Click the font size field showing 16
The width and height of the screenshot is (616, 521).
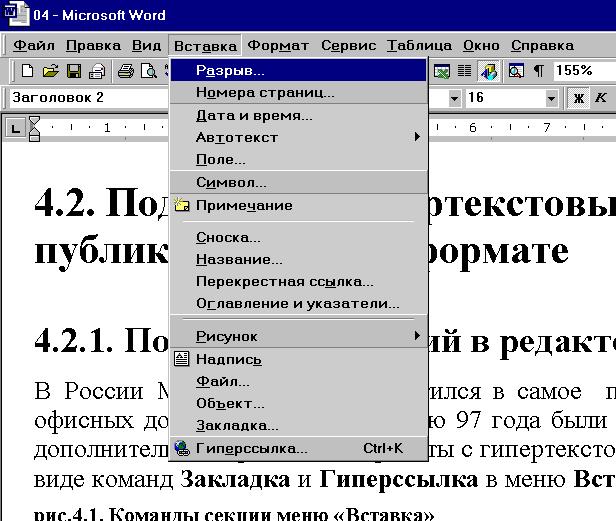pyautogui.click(x=505, y=97)
